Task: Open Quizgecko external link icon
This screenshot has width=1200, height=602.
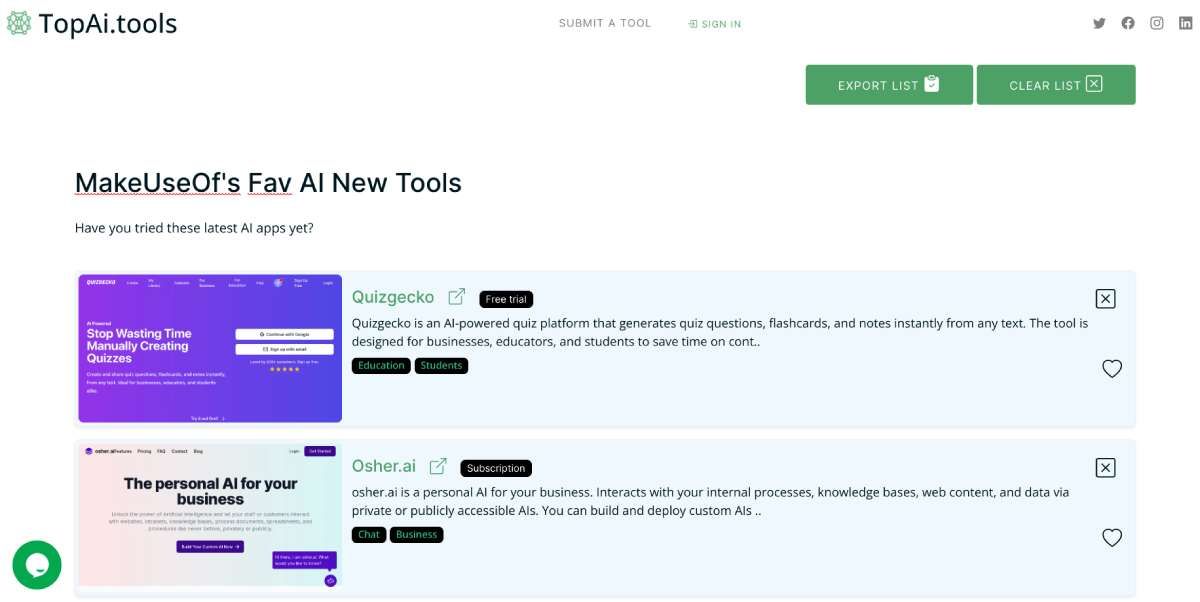Action: tap(457, 297)
